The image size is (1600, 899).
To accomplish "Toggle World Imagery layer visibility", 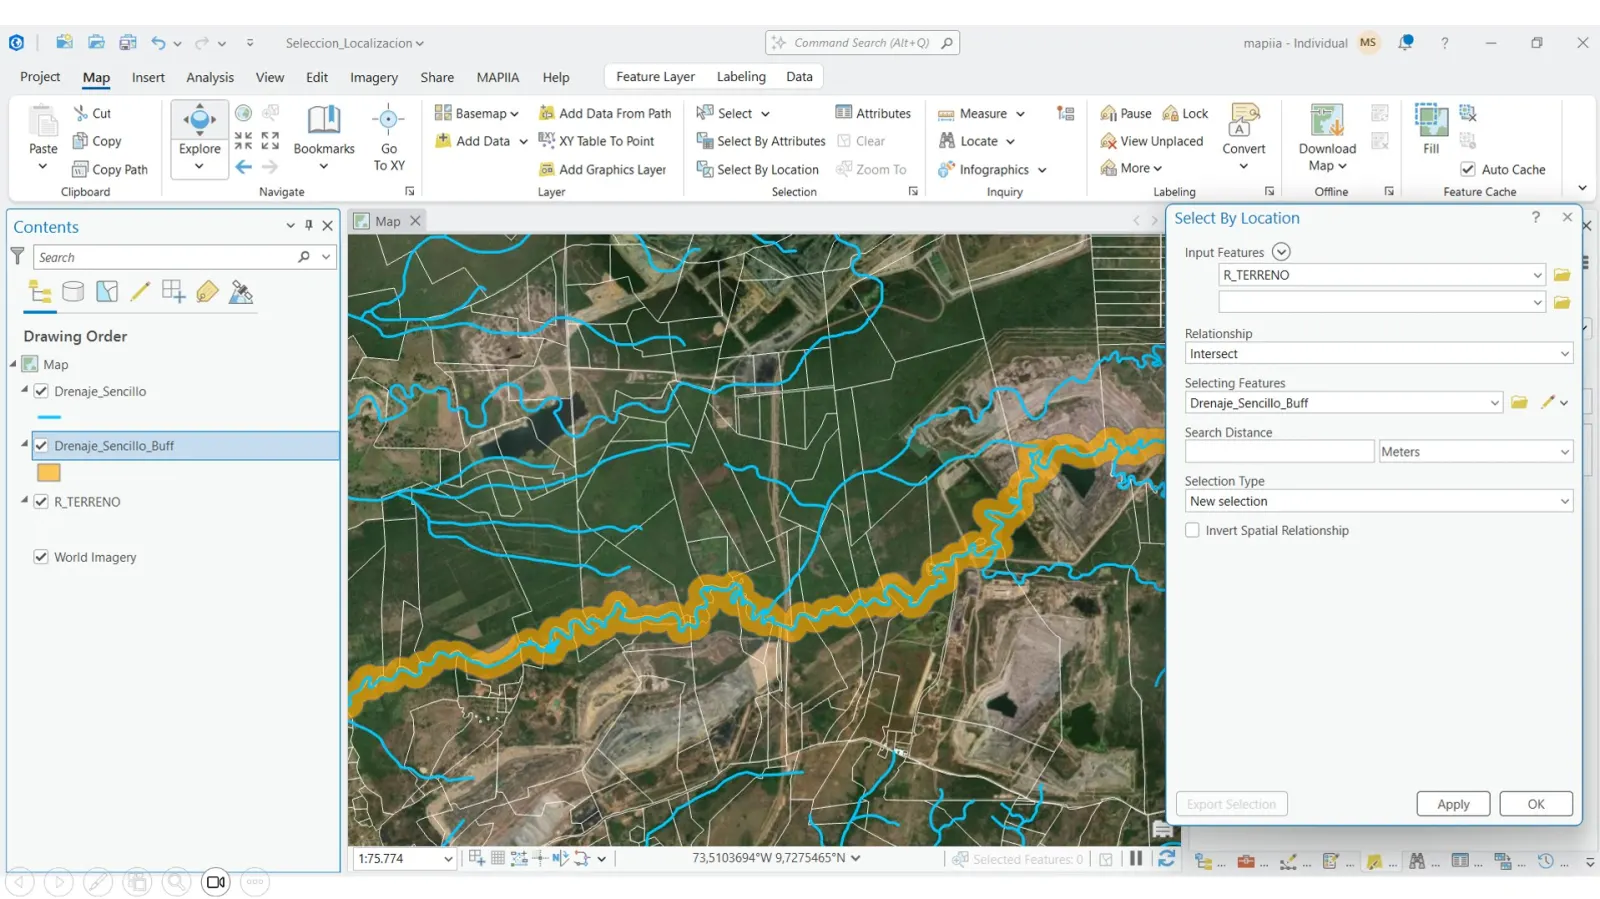I will pyautogui.click(x=41, y=557).
